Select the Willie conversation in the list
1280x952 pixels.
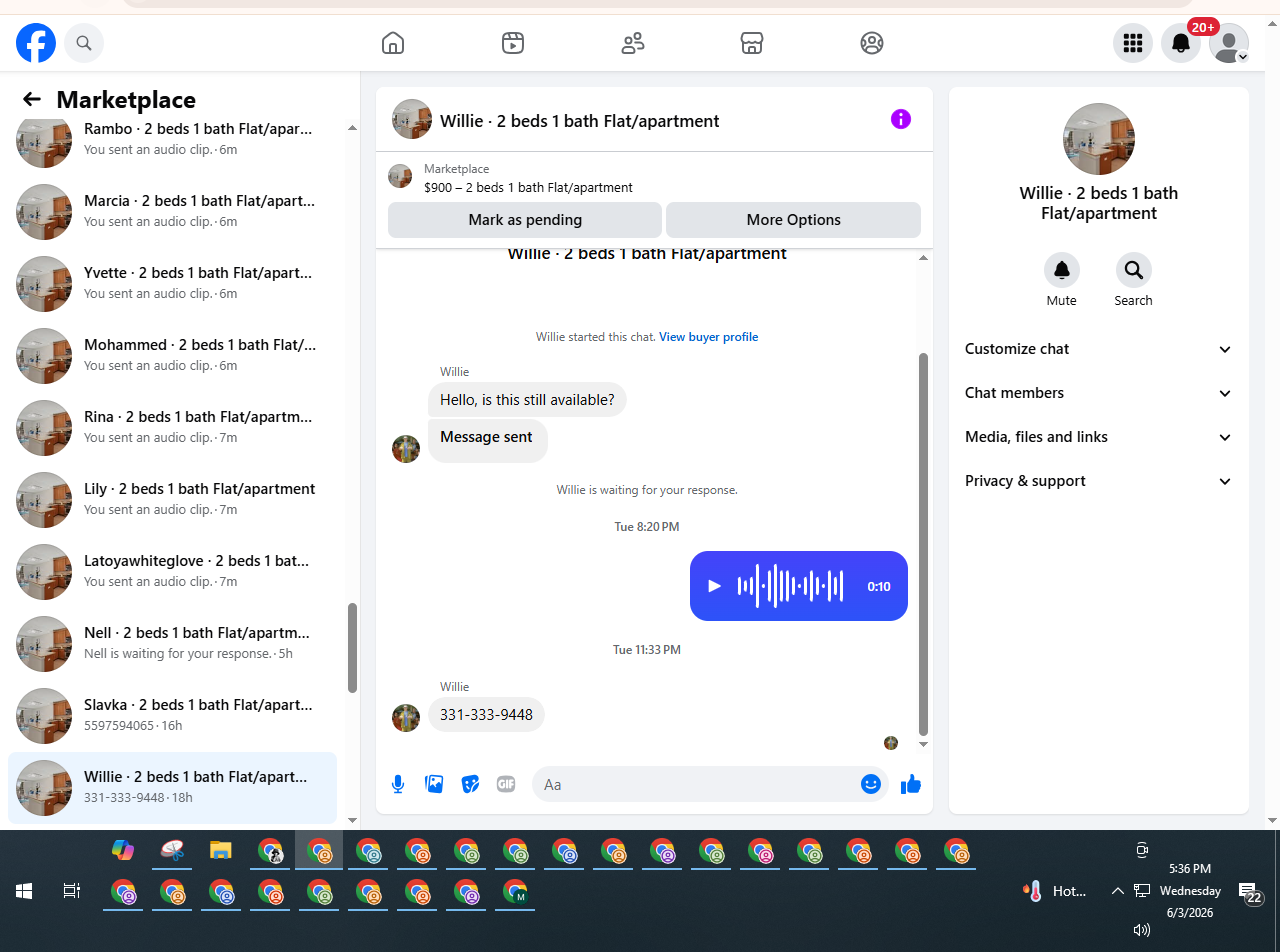point(172,787)
